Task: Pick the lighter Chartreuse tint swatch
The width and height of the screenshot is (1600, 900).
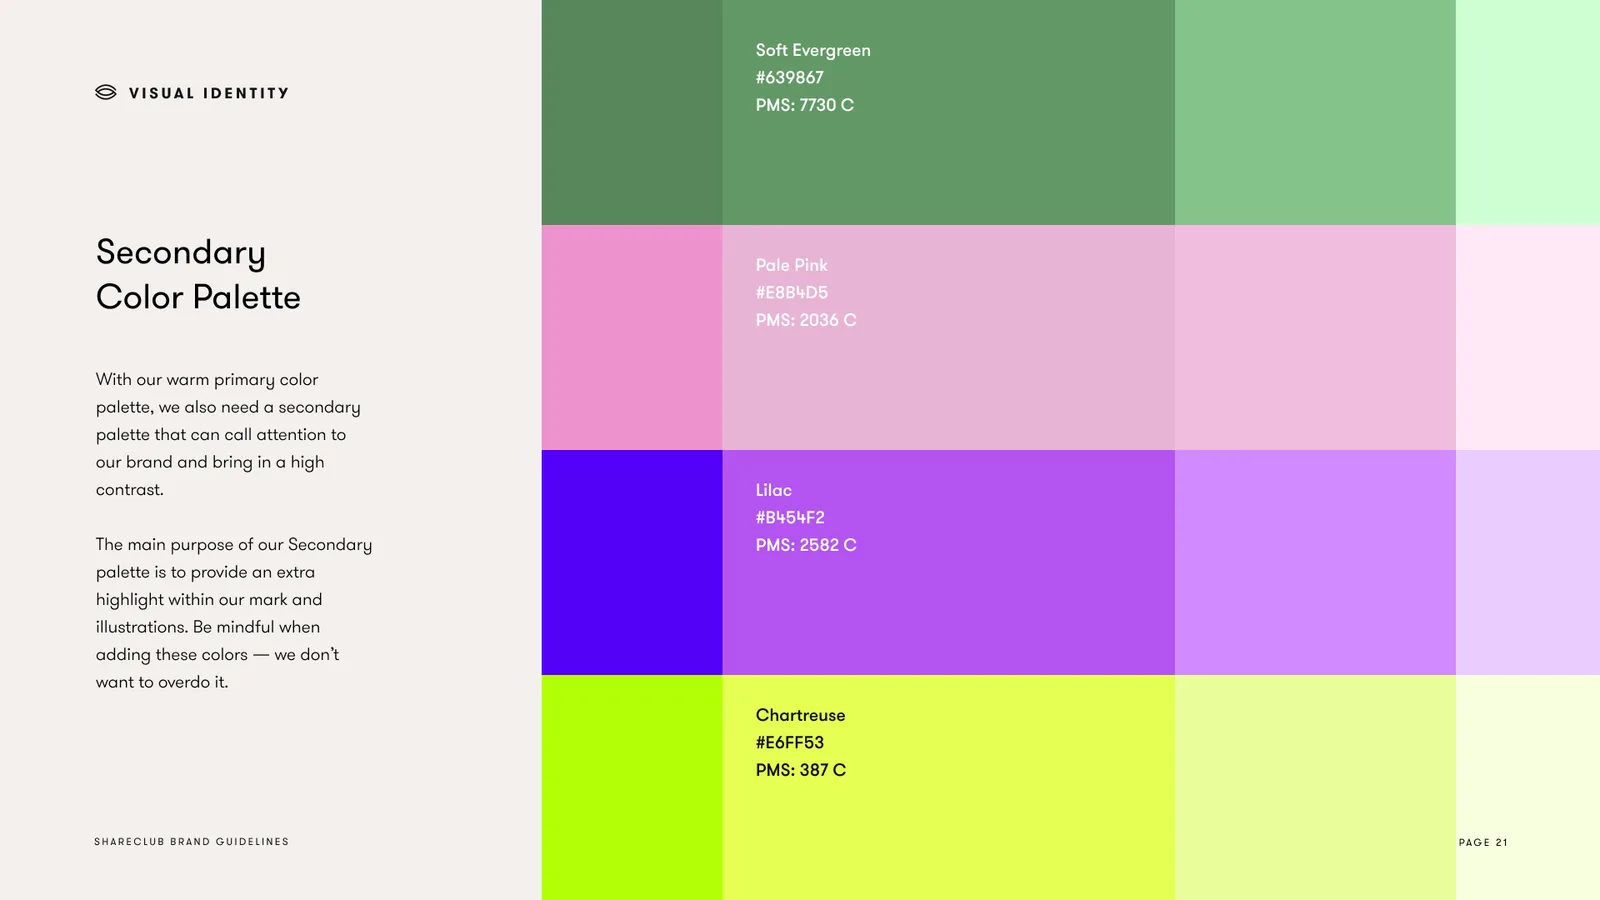Action: click(1315, 787)
